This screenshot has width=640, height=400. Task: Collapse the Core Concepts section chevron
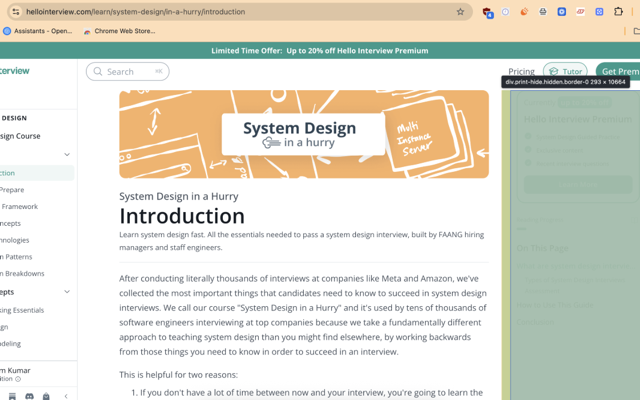click(67, 292)
